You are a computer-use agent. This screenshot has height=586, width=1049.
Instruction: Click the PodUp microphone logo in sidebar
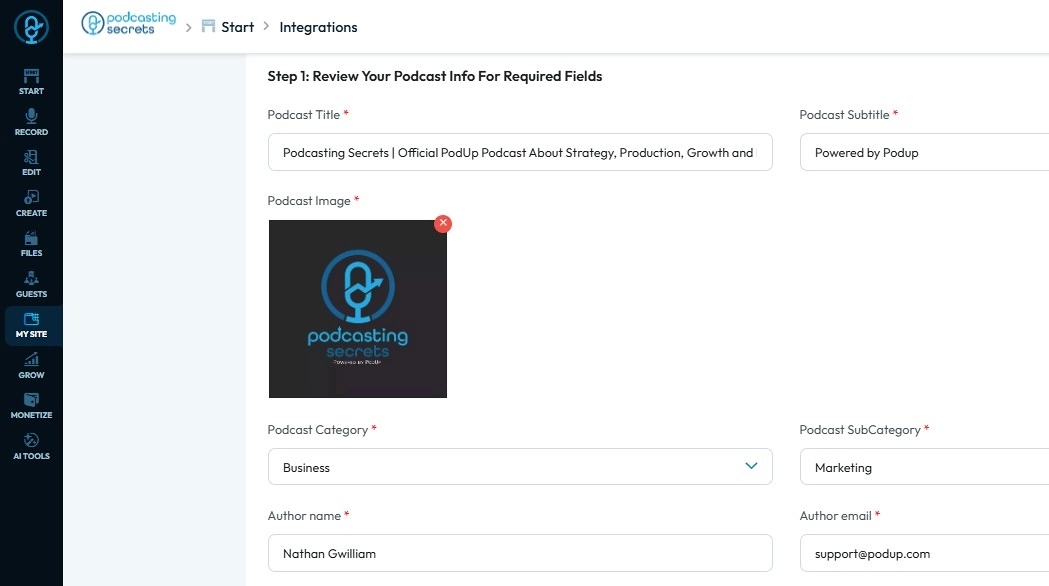tap(31, 27)
